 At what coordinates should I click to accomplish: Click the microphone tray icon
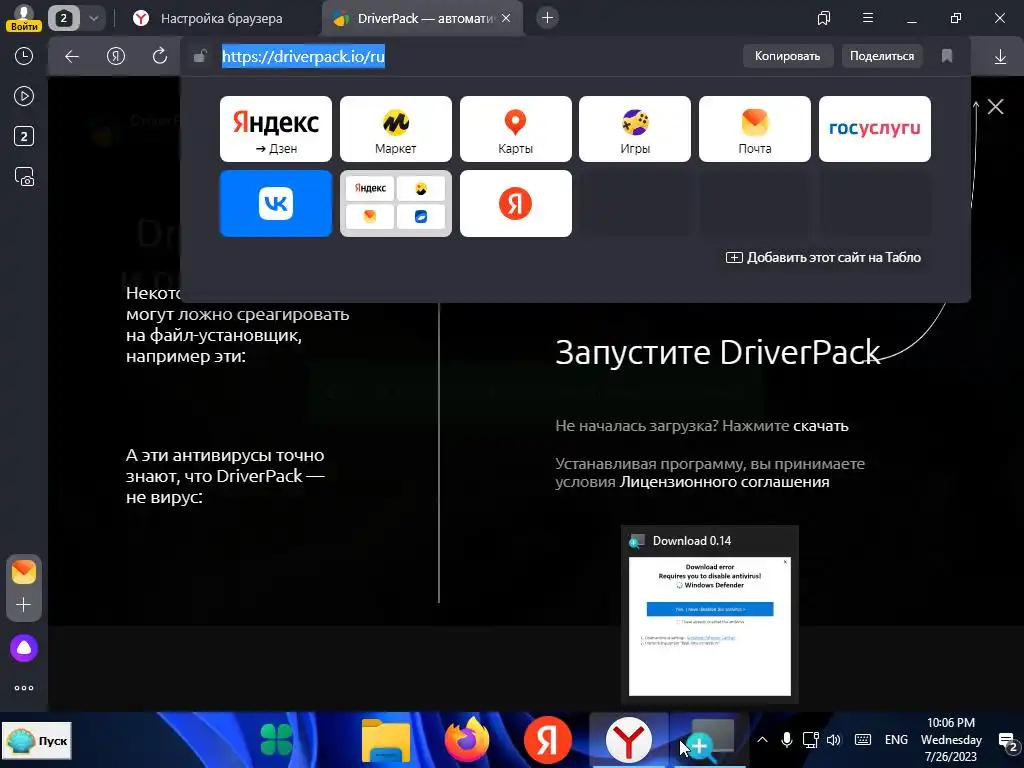[x=787, y=740]
